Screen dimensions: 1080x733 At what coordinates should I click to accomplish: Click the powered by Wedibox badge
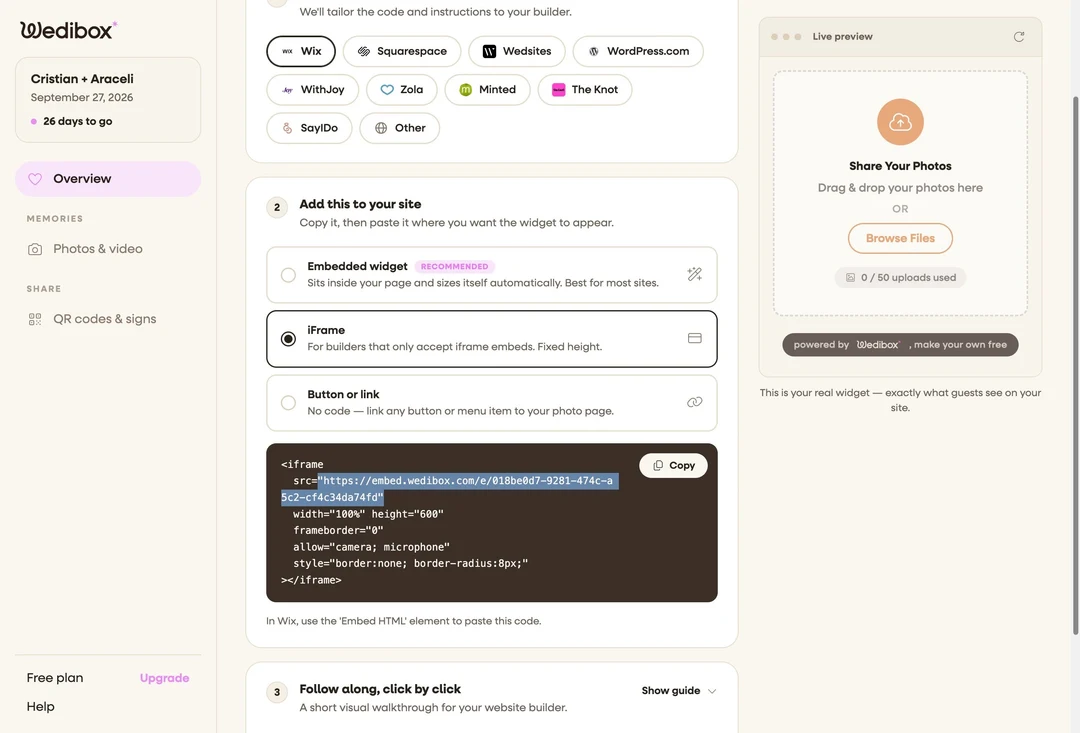click(900, 344)
